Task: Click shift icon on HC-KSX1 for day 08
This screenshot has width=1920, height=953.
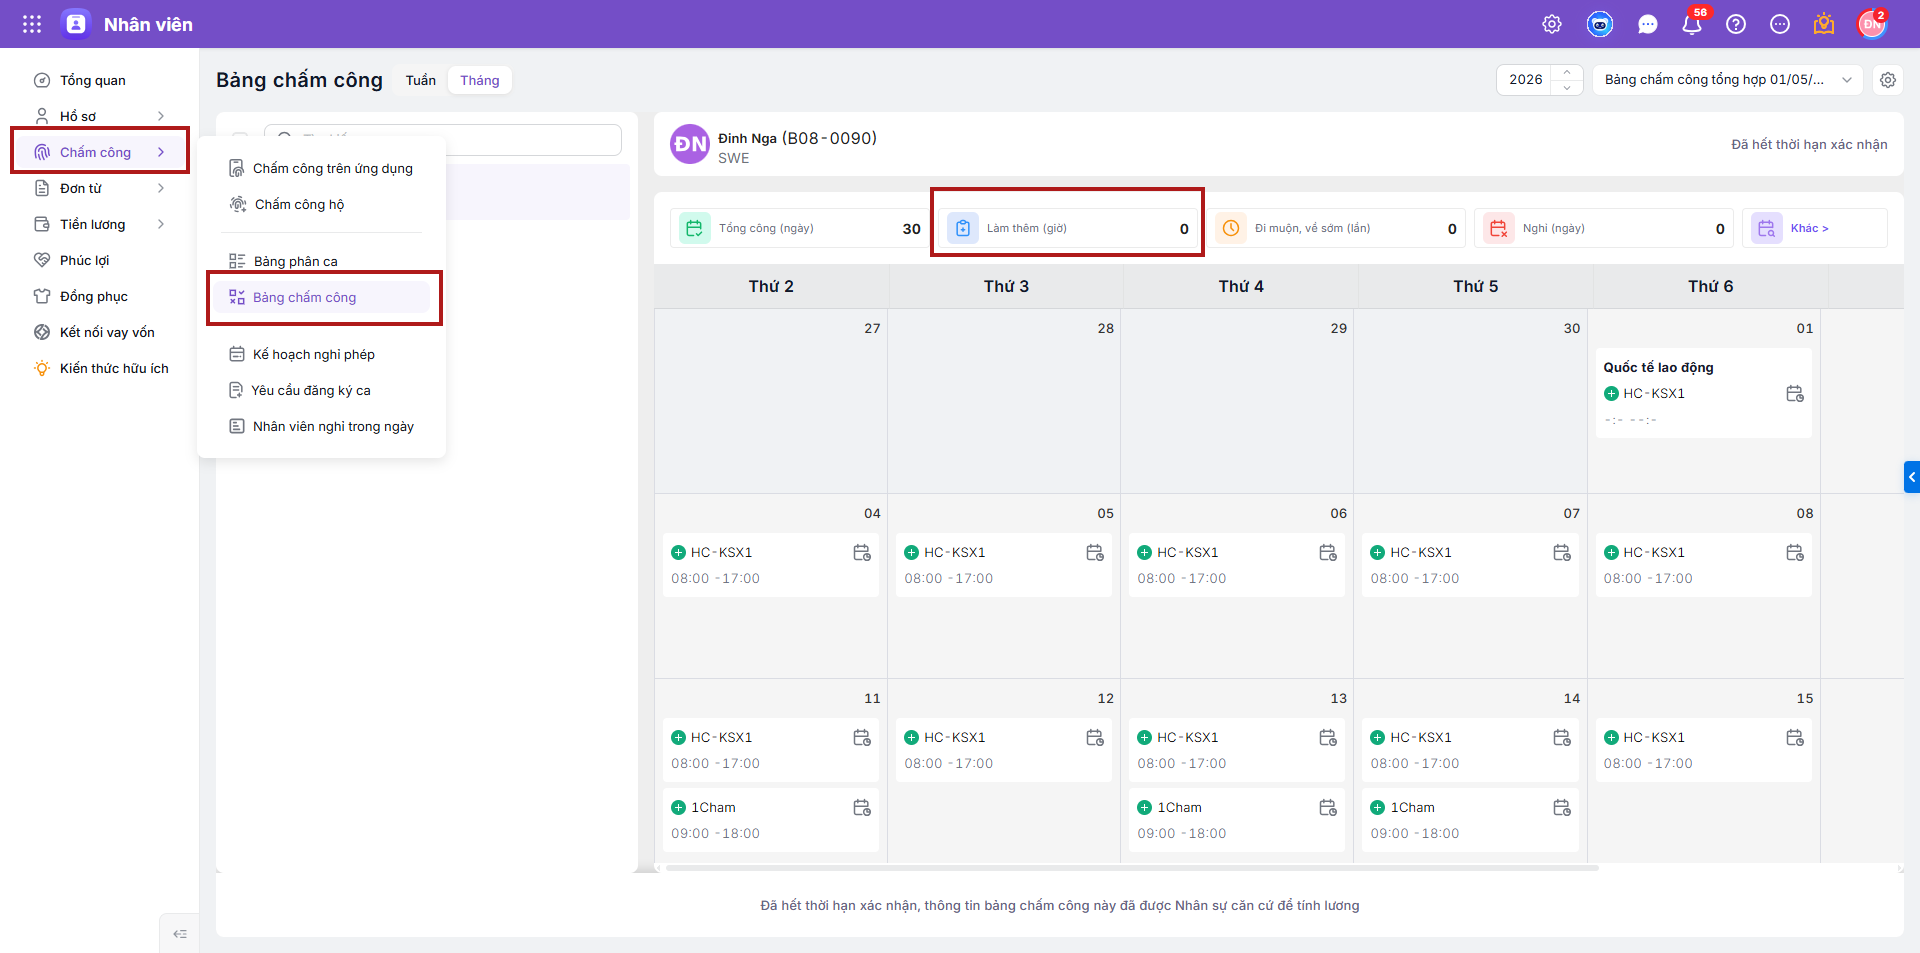Action: 1795,553
